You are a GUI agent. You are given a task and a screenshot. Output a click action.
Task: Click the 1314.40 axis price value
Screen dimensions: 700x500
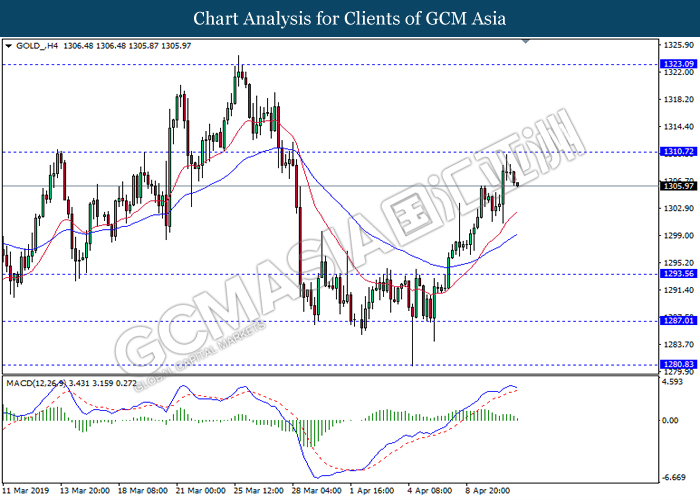point(679,127)
